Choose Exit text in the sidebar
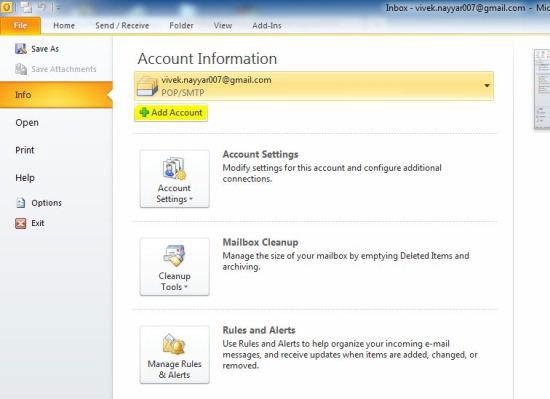Image resolution: width=550 pixels, height=399 pixels. pyautogui.click(x=38, y=223)
